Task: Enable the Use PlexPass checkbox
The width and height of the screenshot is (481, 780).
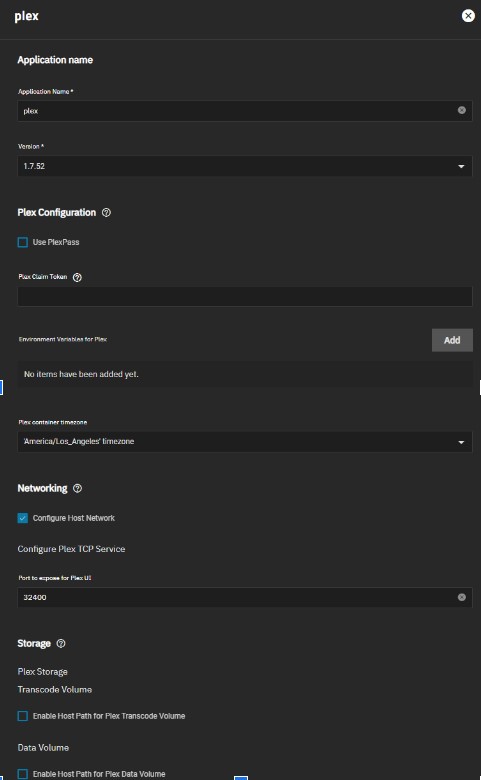Action: pos(23,242)
